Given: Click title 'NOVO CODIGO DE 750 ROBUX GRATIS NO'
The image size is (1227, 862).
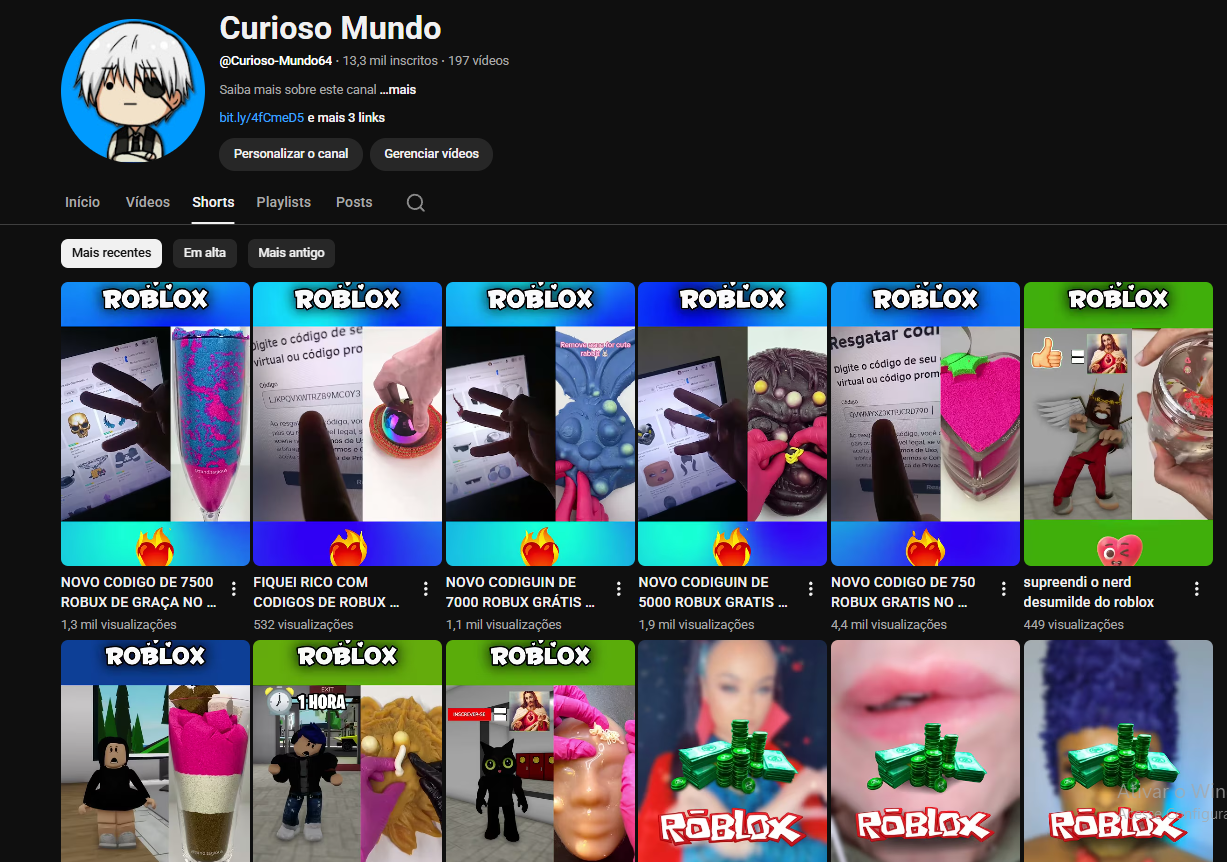Looking at the screenshot, I should 903,592.
